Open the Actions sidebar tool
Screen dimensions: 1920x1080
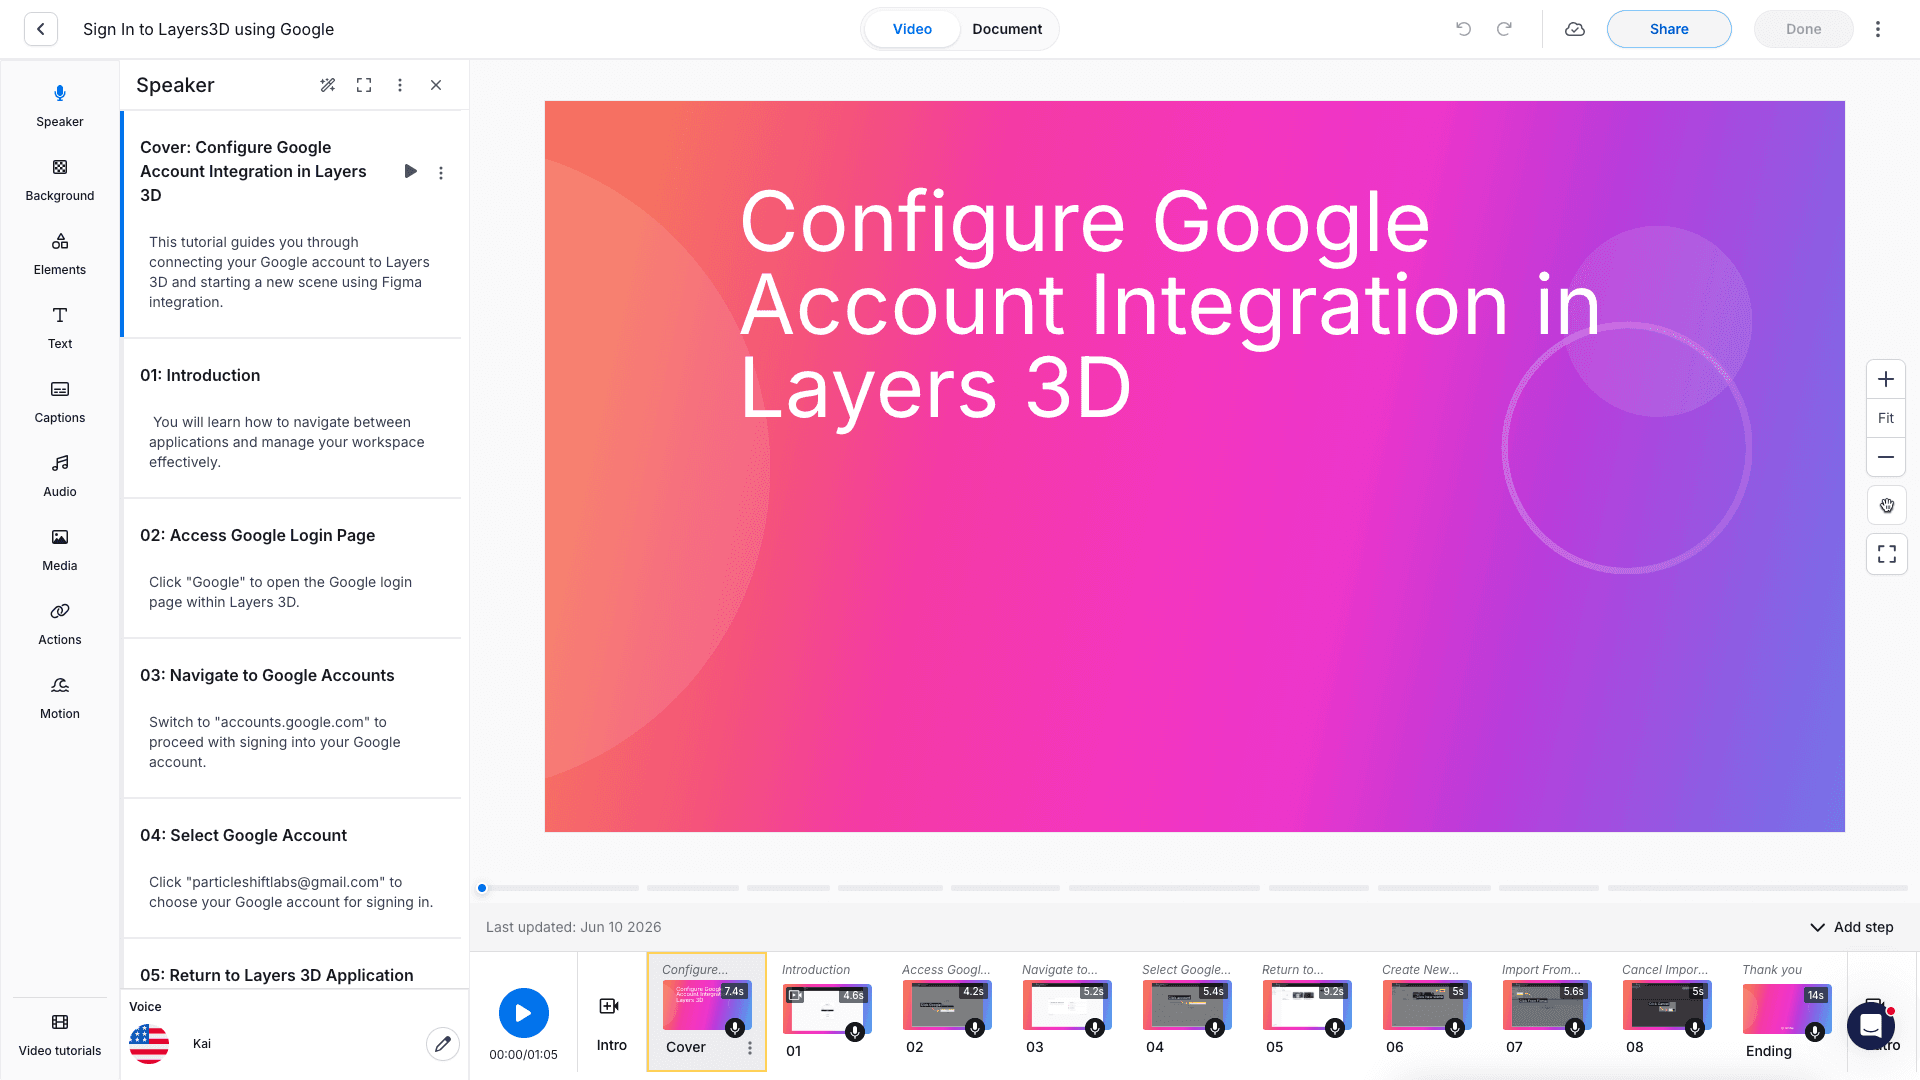60,624
